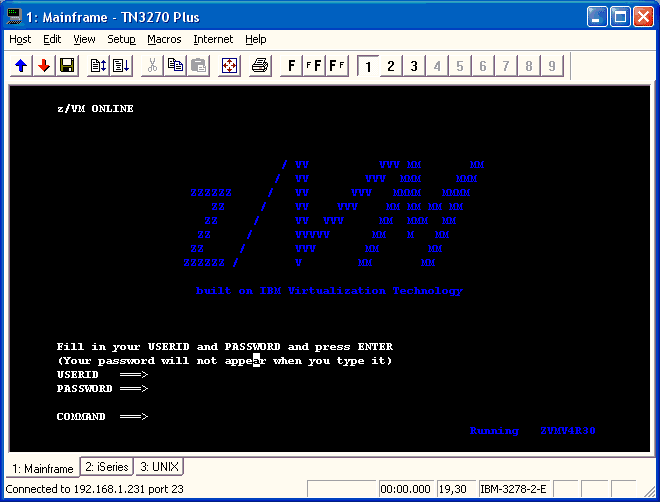Viewport: 660px width, 502px height.
Task: Click the printer icon
Action: tap(260, 66)
